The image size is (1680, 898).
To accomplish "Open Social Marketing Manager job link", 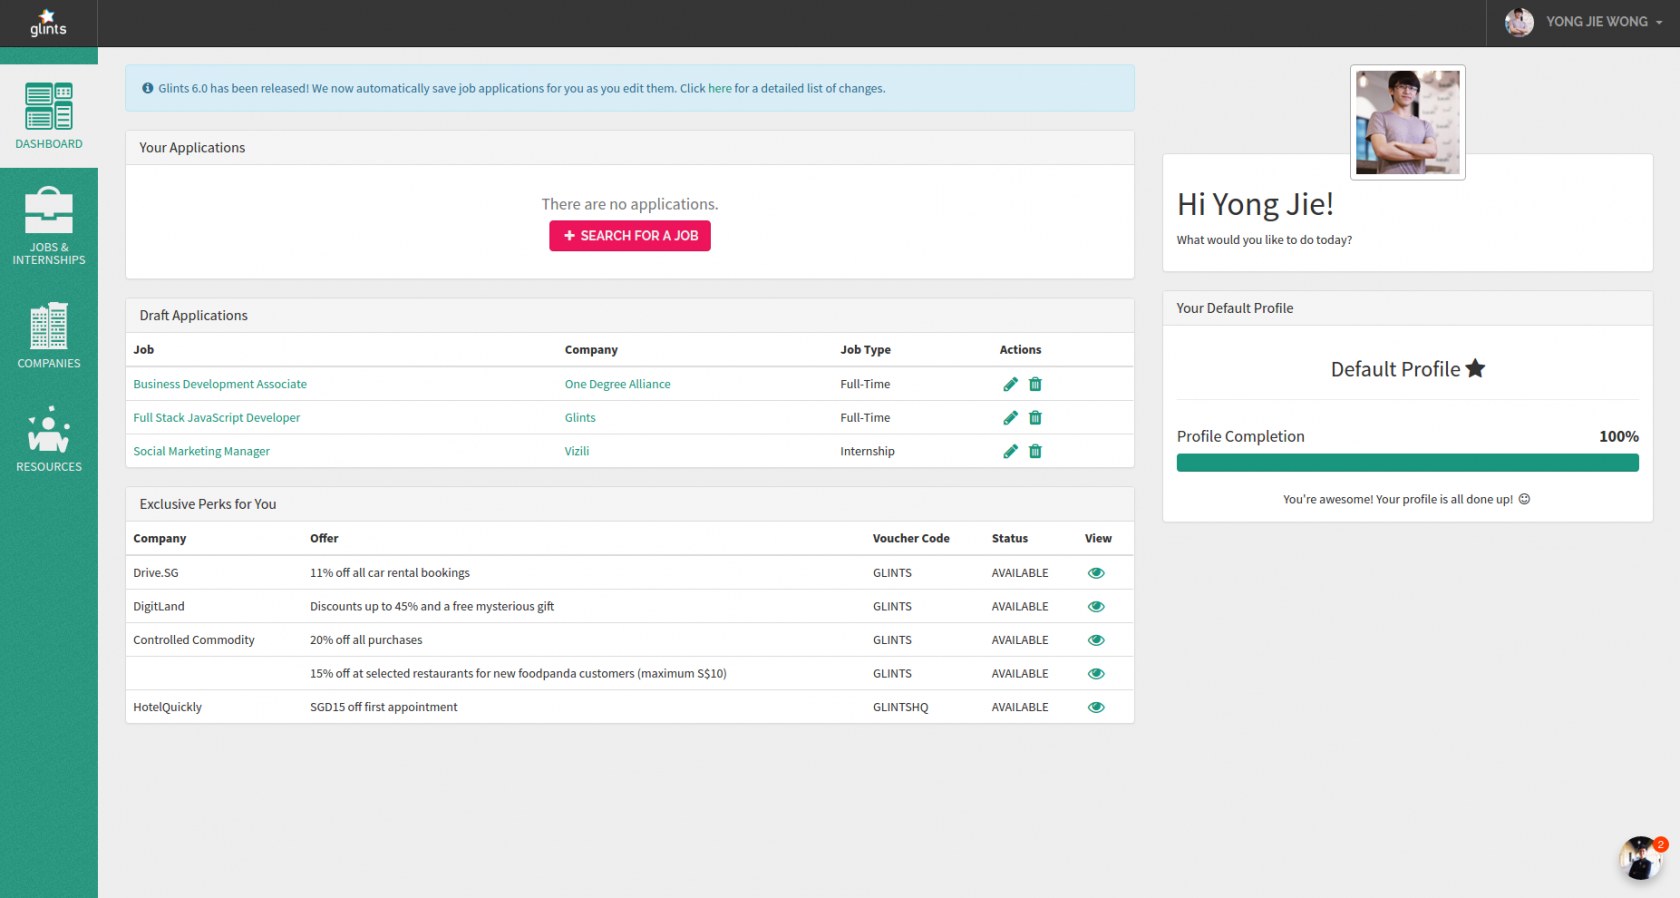I will pyautogui.click(x=202, y=451).
